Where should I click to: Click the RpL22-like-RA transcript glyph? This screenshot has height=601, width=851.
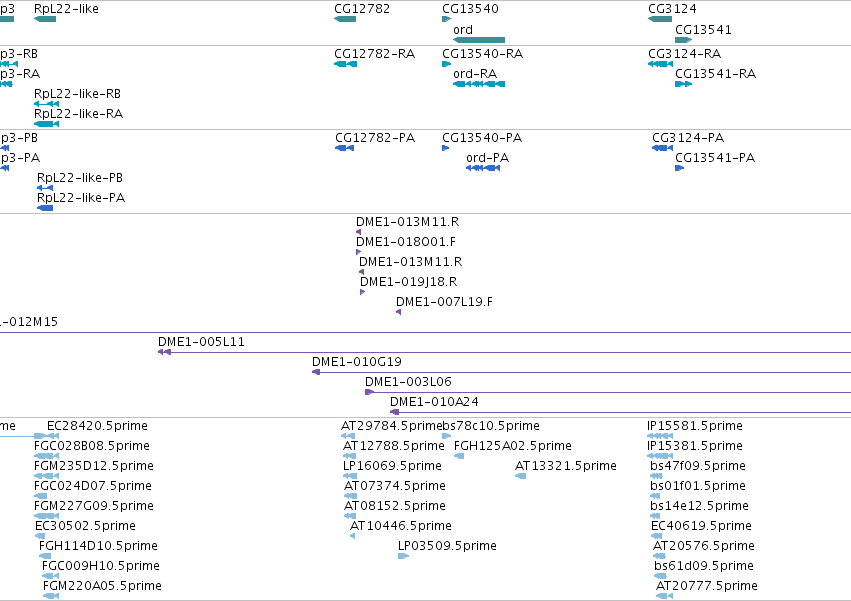click(46, 124)
